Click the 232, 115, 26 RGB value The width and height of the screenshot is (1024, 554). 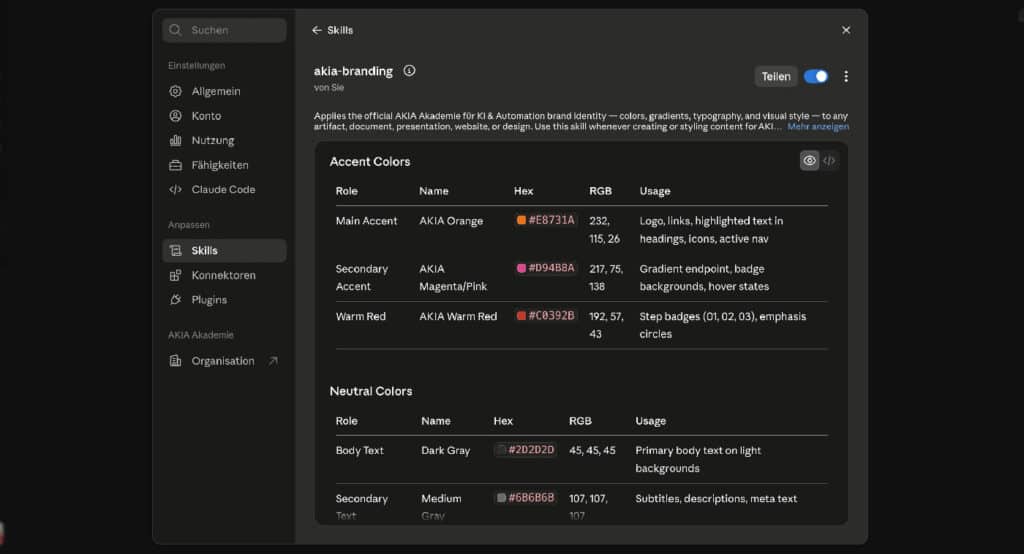click(604, 230)
